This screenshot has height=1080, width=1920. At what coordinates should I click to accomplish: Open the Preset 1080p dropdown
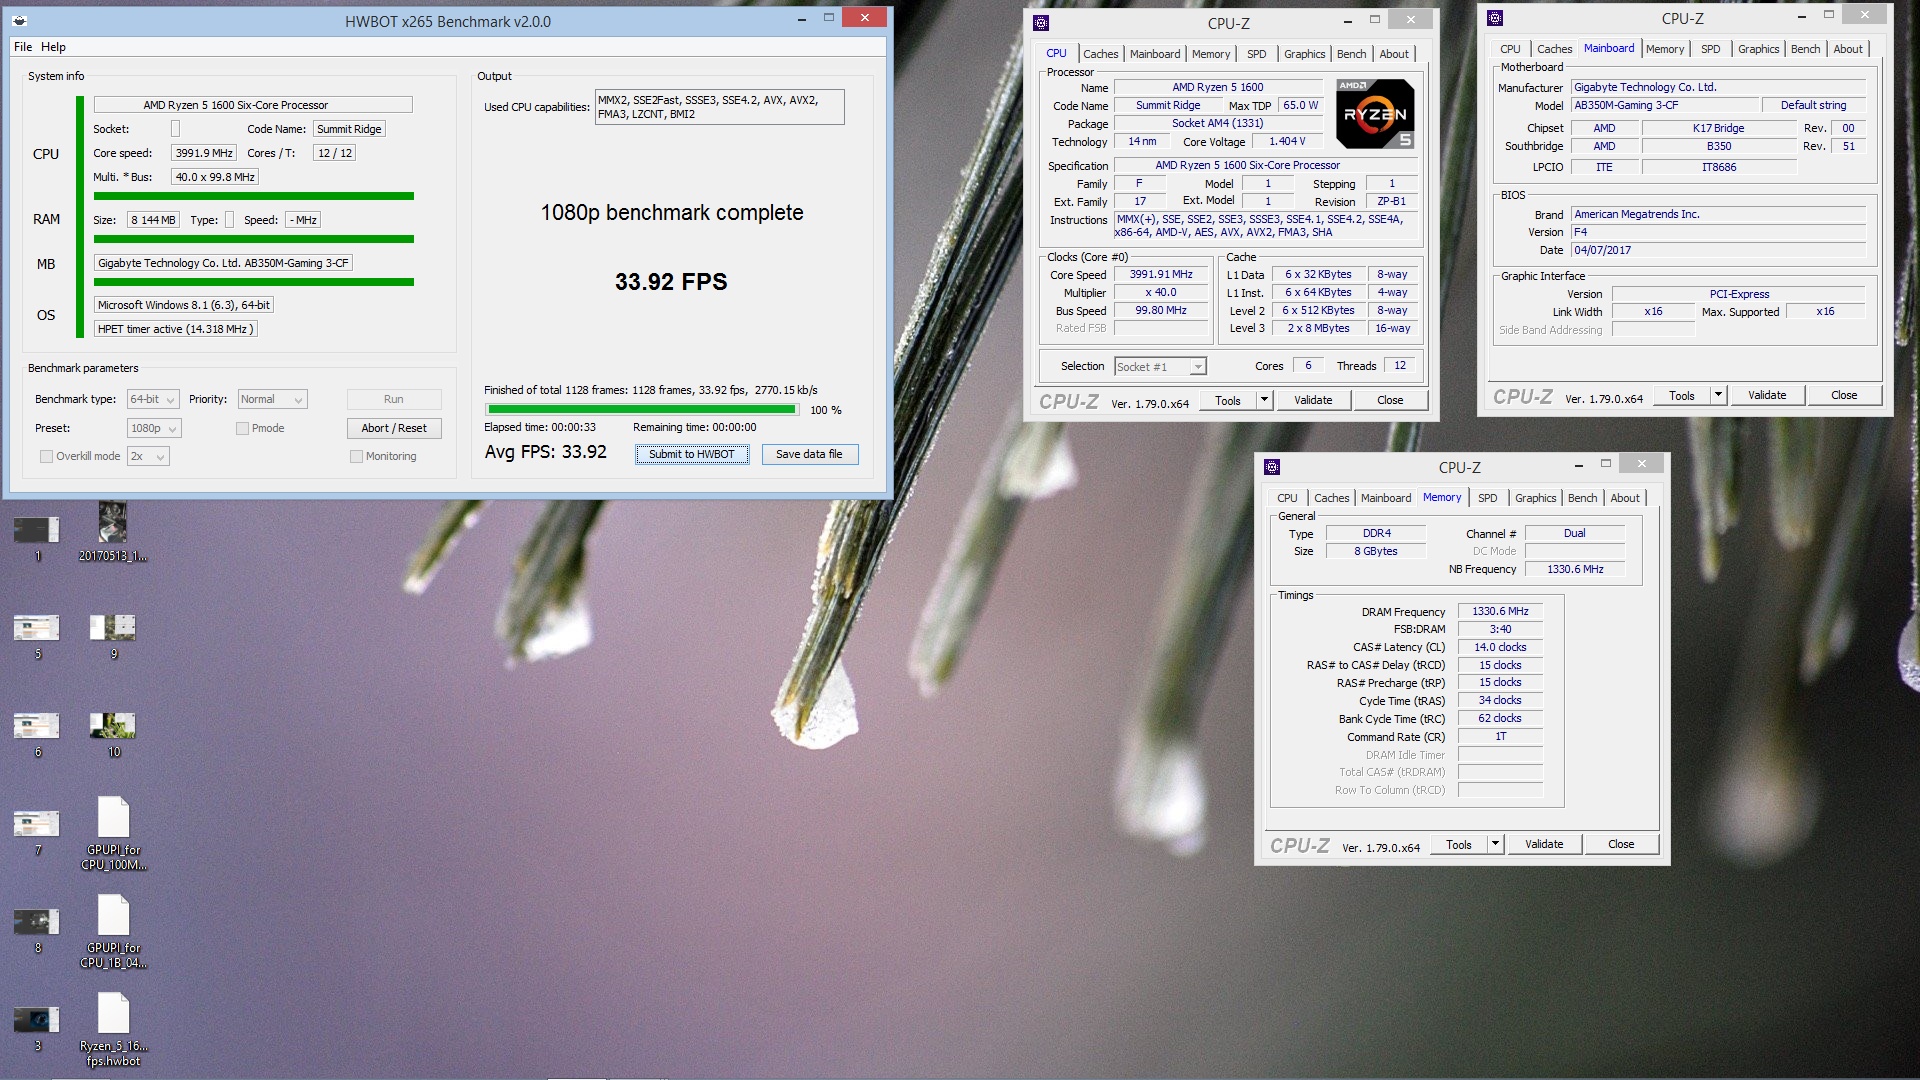(154, 428)
